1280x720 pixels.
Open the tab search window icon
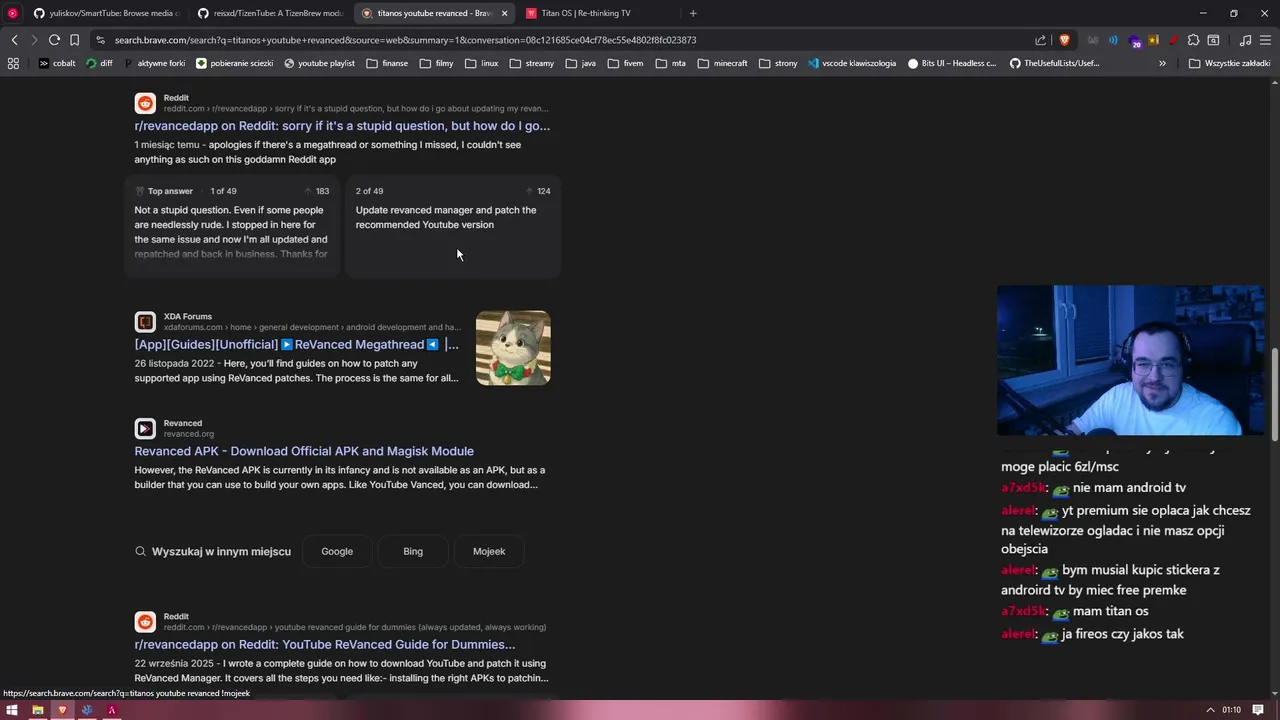(x=1213, y=40)
